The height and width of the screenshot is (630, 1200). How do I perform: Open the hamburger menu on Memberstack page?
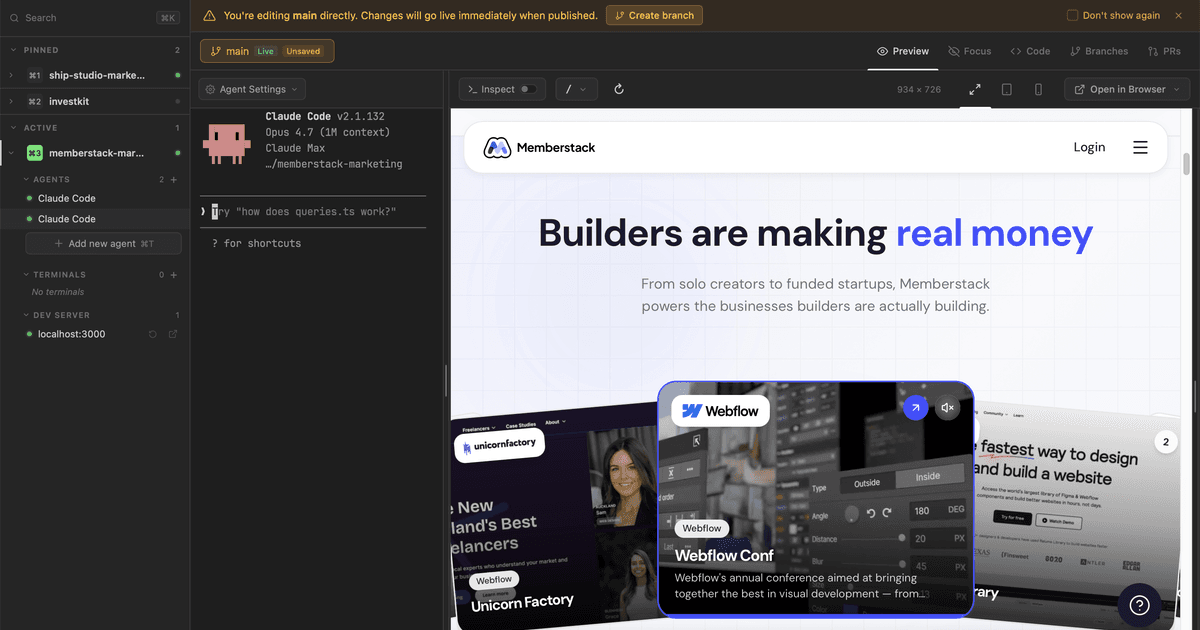coord(1140,147)
